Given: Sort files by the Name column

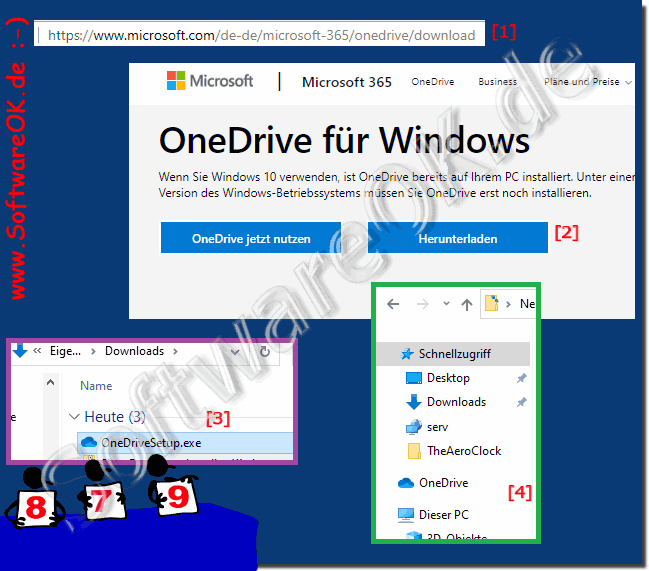Looking at the screenshot, I should point(96,386).
